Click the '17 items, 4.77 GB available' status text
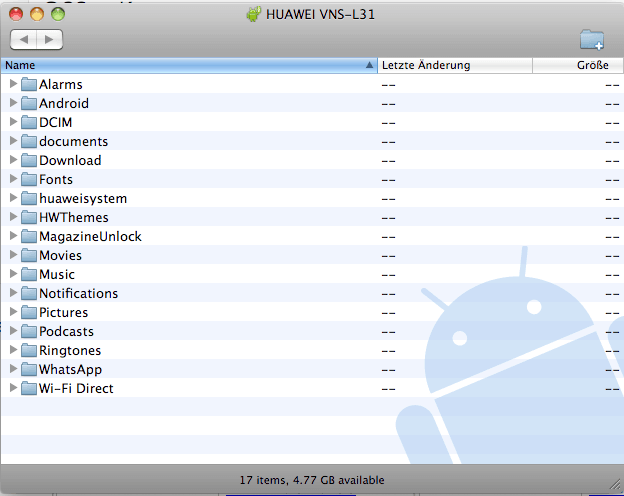The width and height of the screenshot is (624, 496). click(x=312, y=480)
